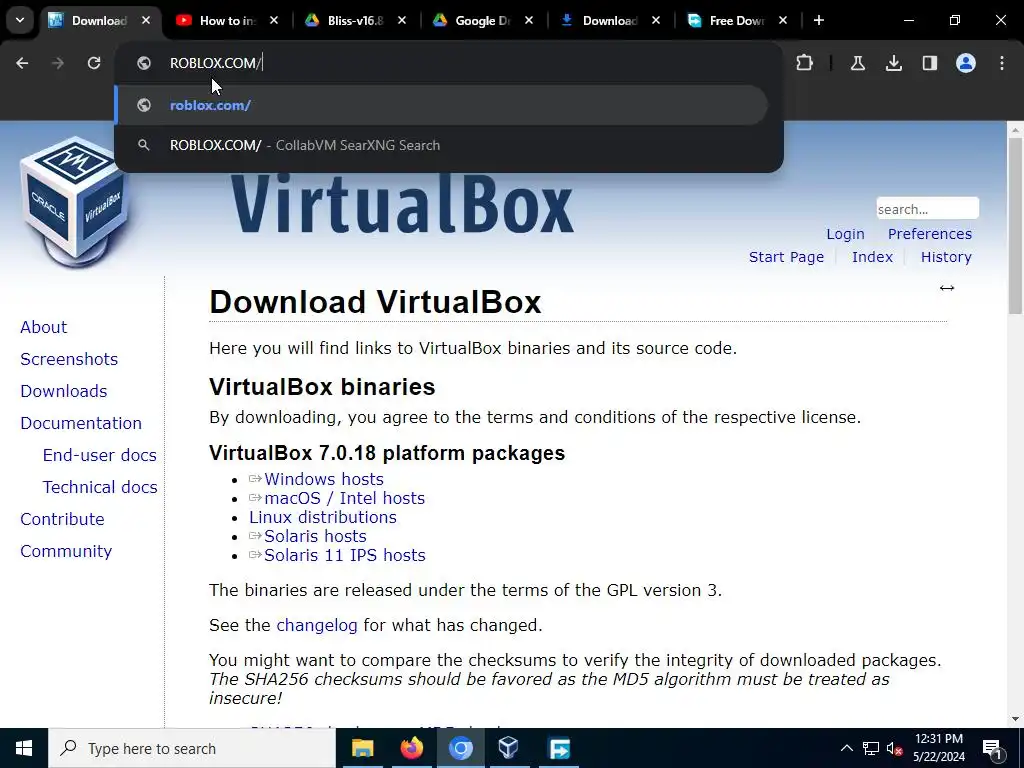Open About in the sidebar
The height and width of the screenshot is (768, 1024).
point(44,327)
